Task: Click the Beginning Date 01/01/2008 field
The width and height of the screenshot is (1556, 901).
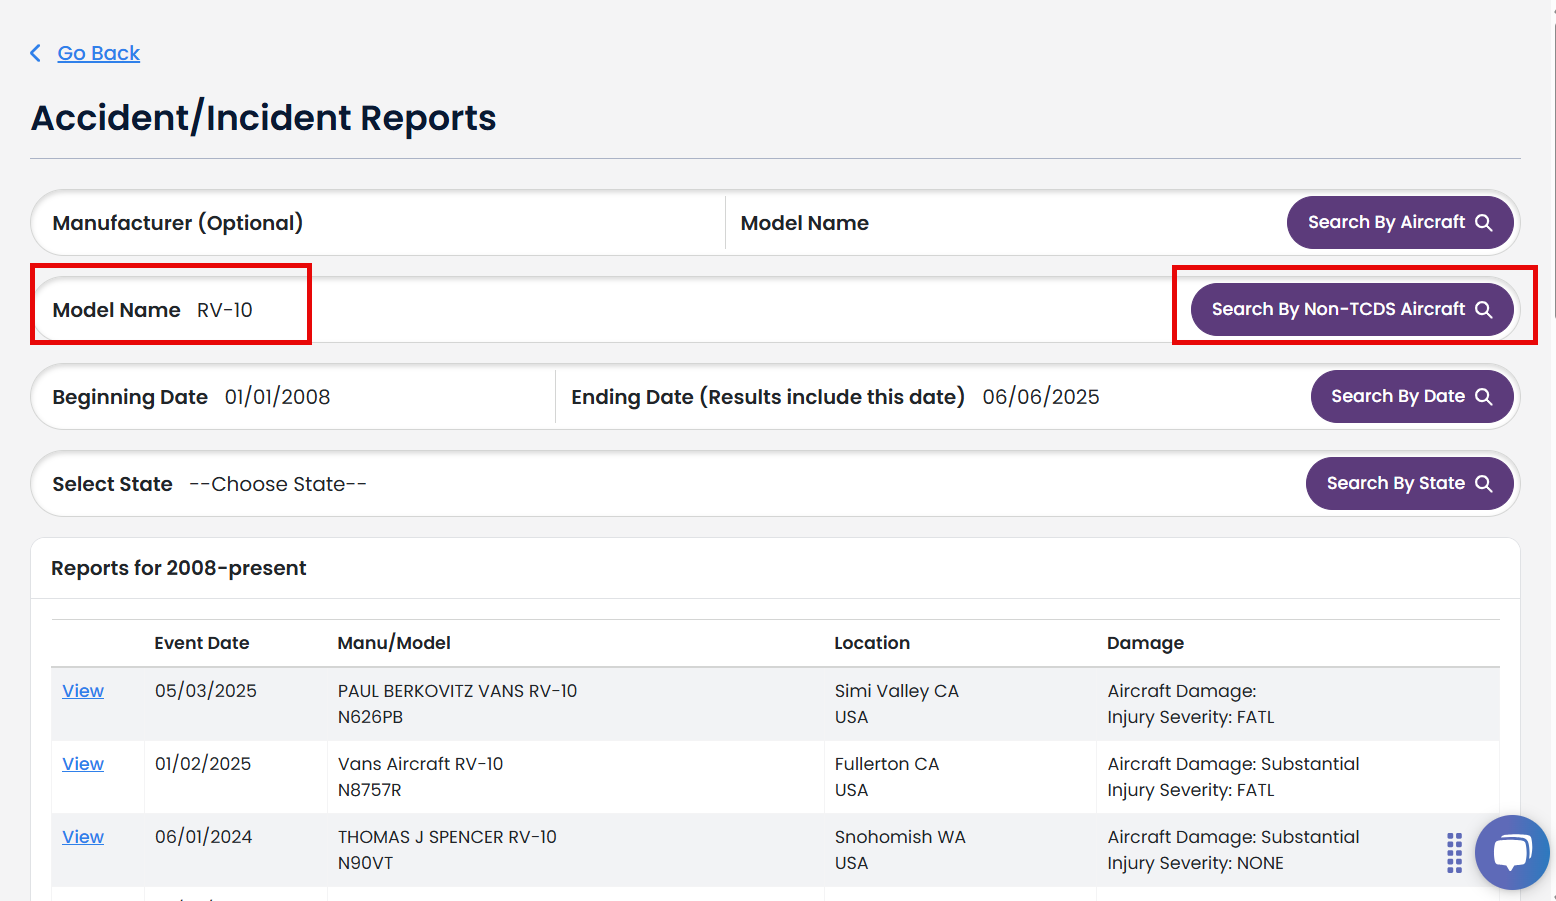Action: coord(276,396)
